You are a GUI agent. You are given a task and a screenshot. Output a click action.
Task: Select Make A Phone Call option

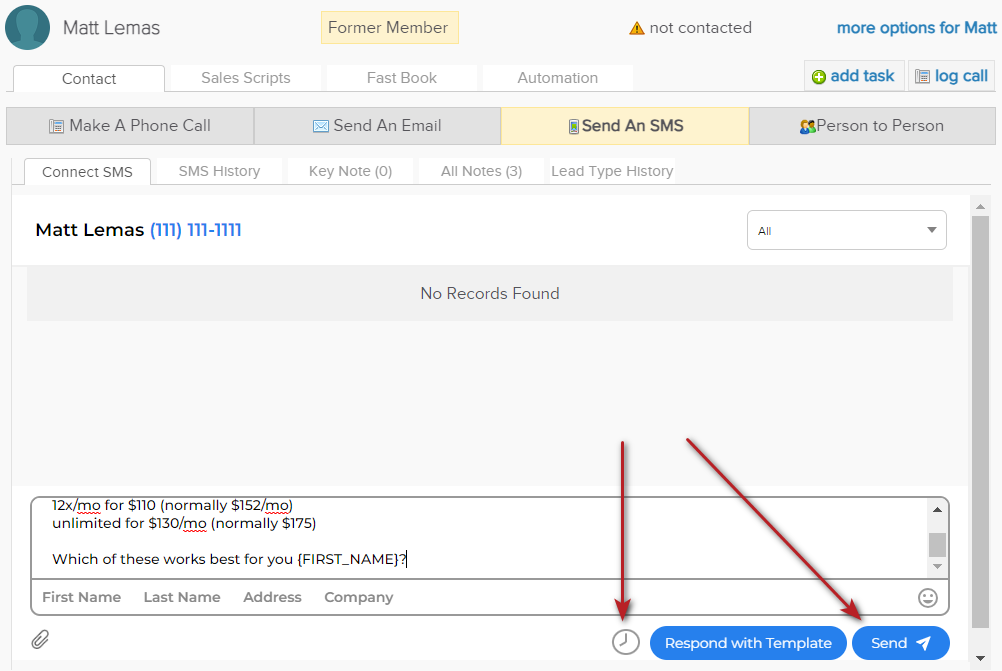[x=130, y=126]
